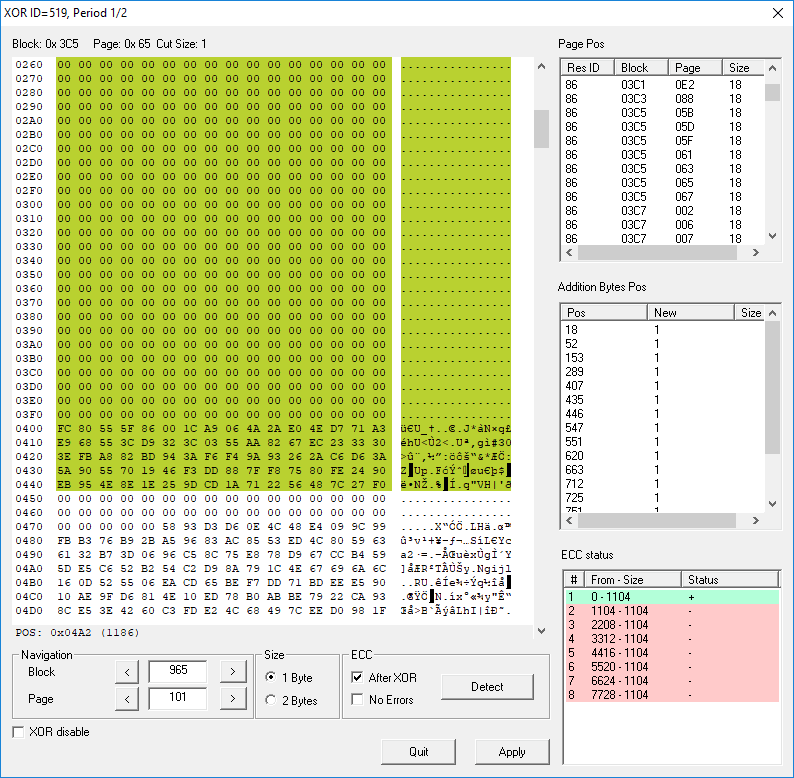Screen dimensions: 794x778
Task: Click previous Page arrow button
Action: (127, 699)
